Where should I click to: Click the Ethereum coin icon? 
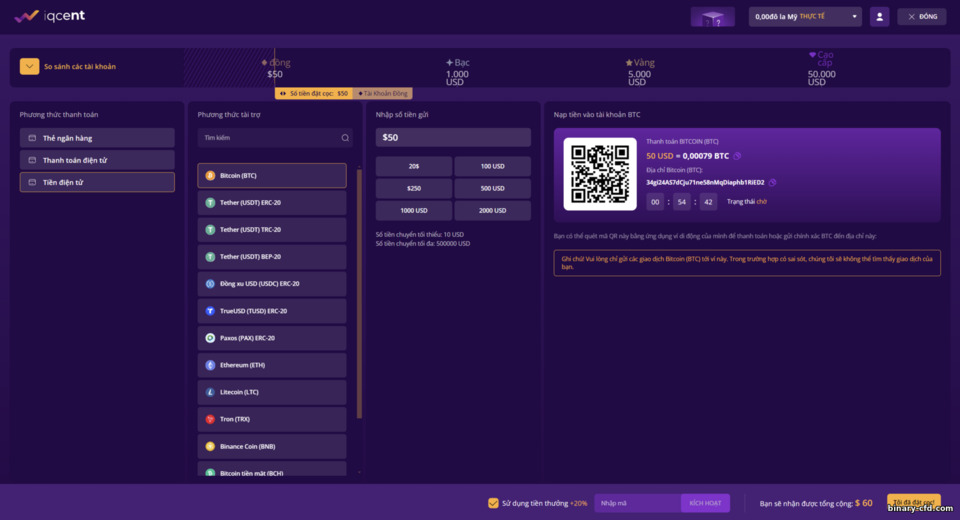pos(210,365)
